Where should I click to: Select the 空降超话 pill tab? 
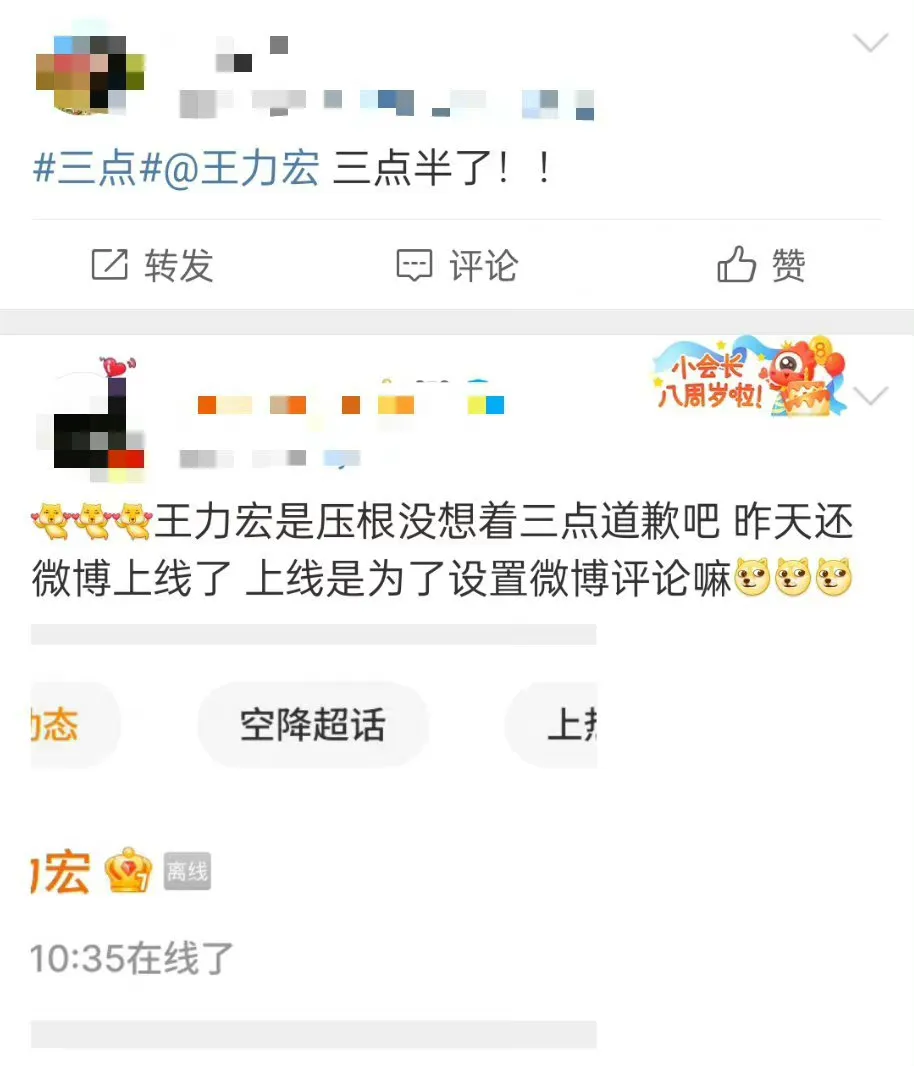(x=313, y=725)
